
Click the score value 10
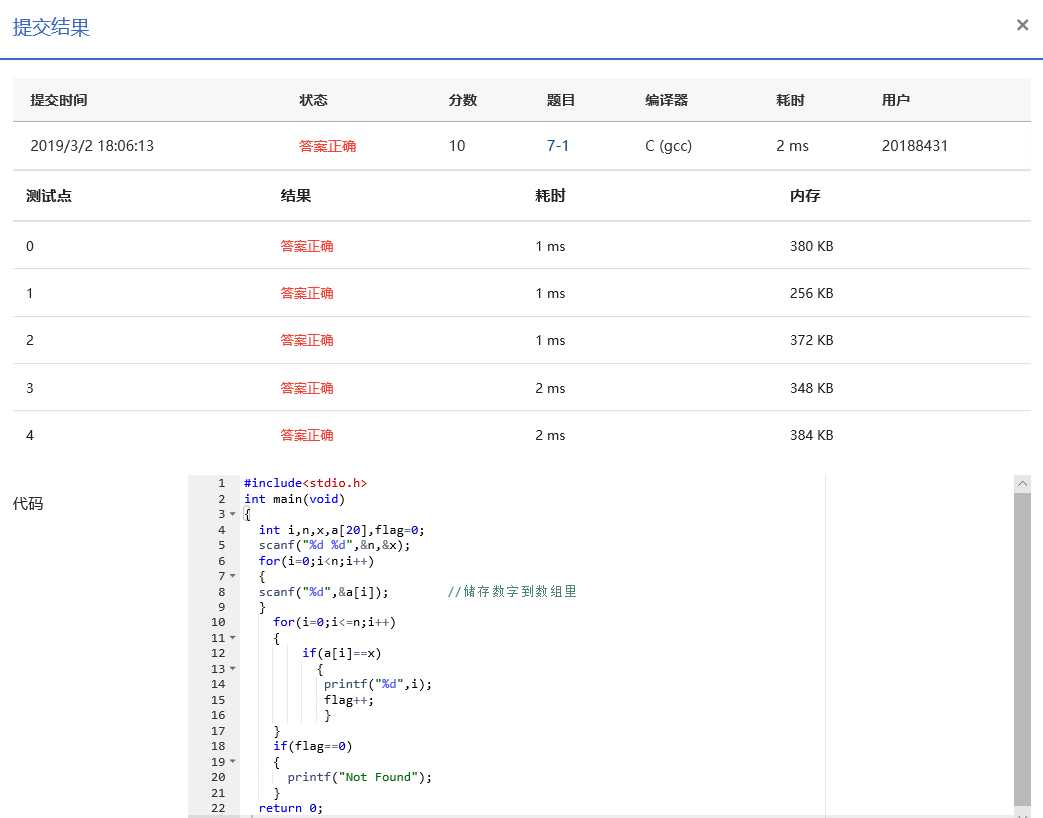click(456, 146)
